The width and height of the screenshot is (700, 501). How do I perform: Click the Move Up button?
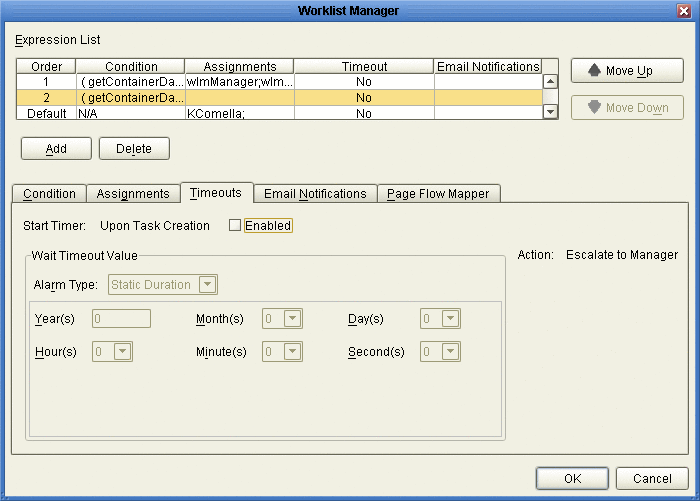coord(627,71)
